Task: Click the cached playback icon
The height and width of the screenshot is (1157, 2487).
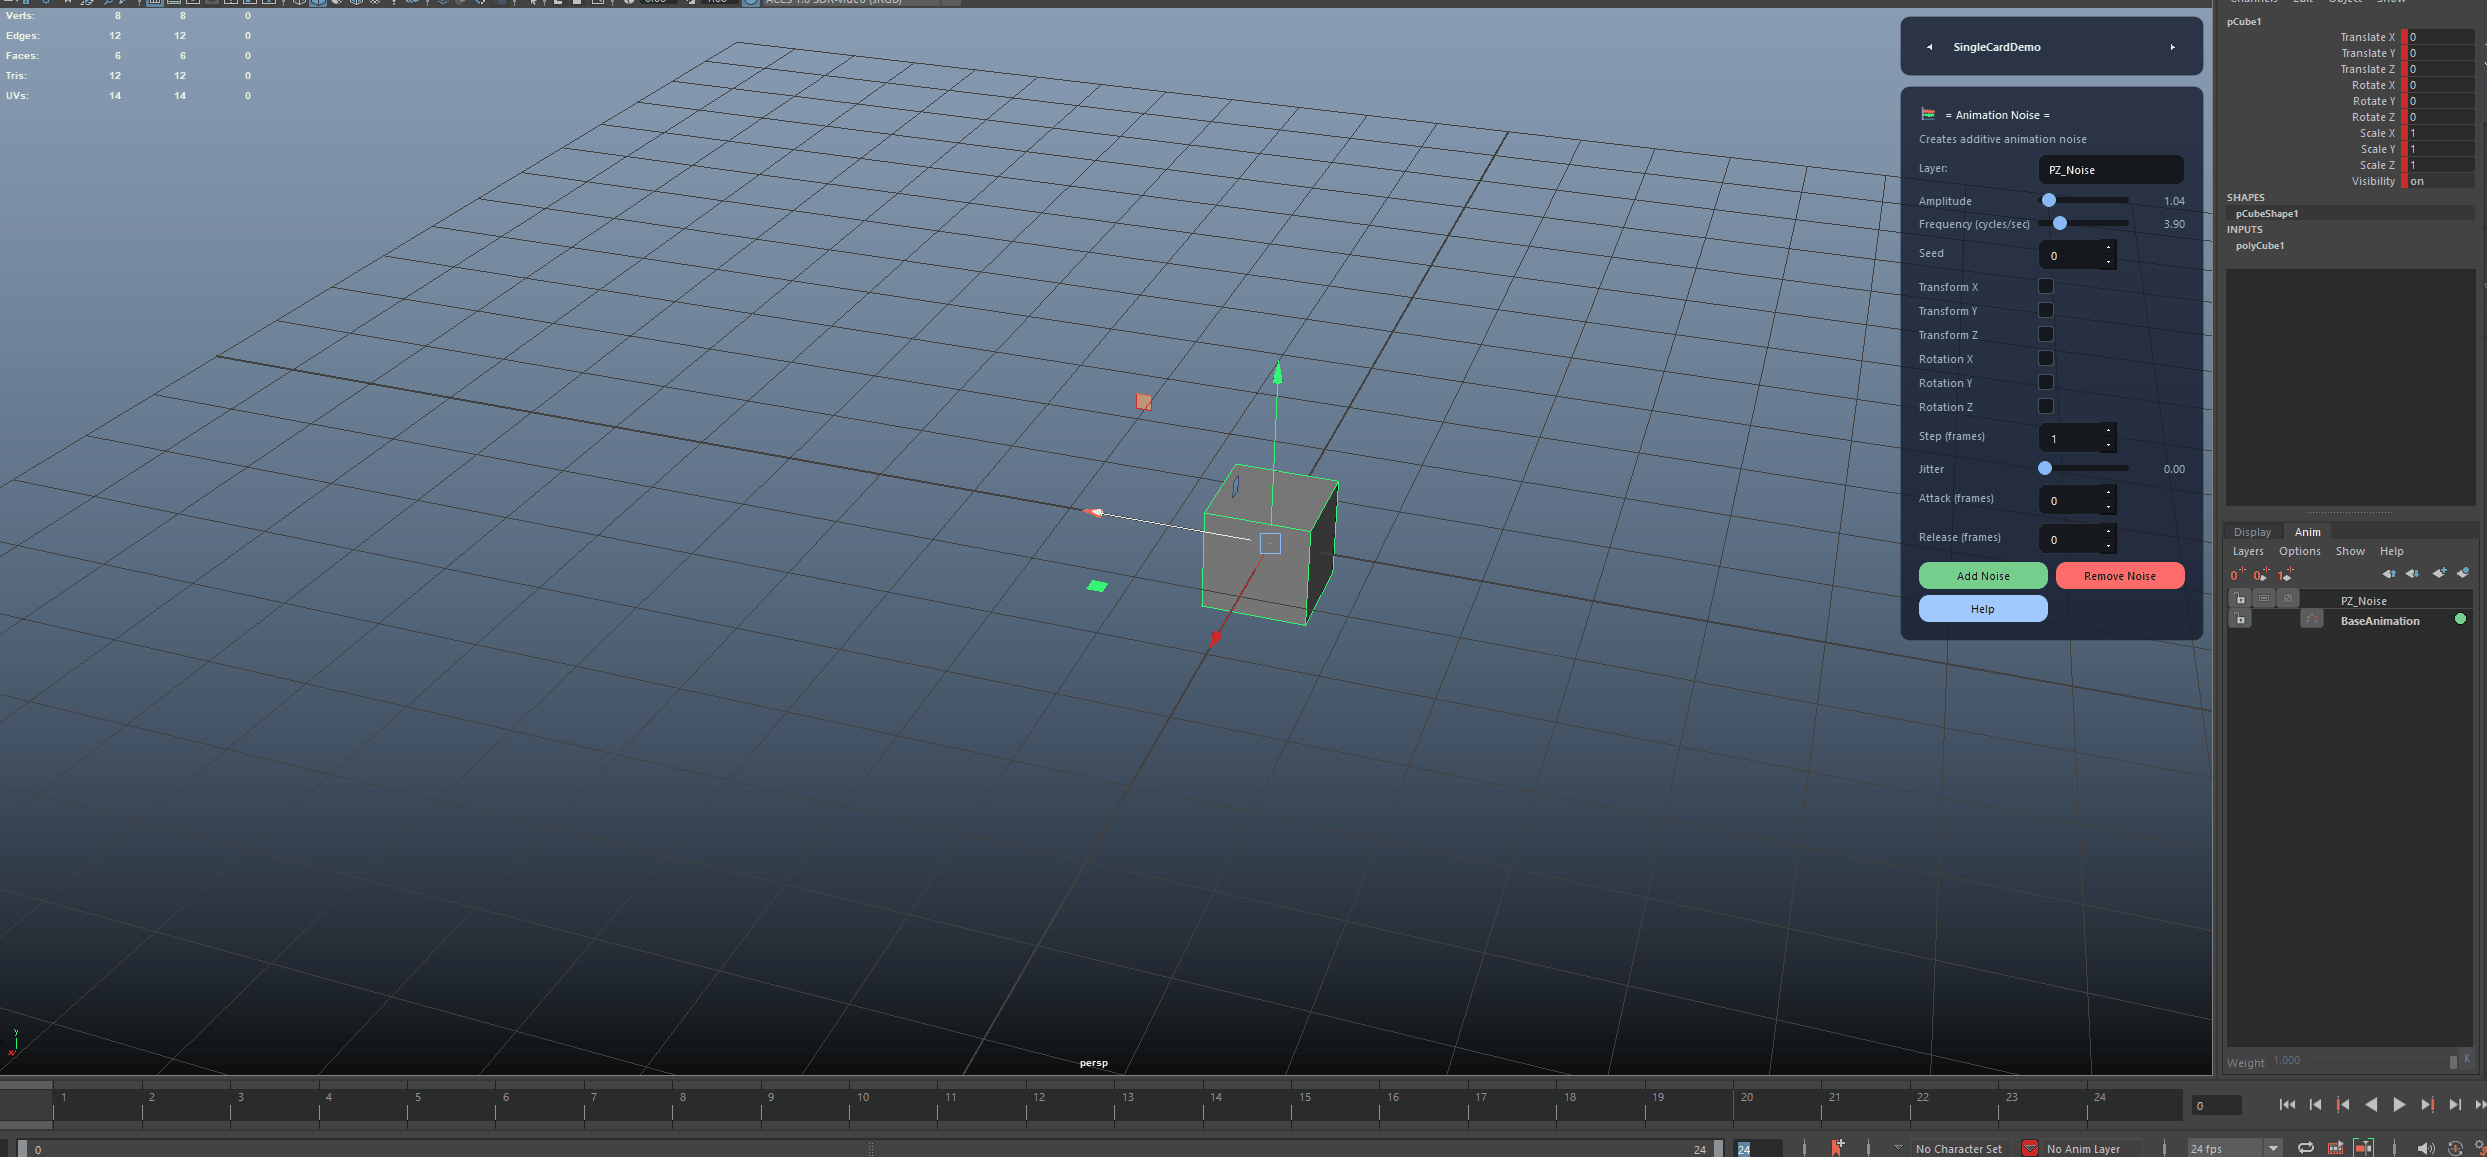Action: click(x=2335, y=1148)
